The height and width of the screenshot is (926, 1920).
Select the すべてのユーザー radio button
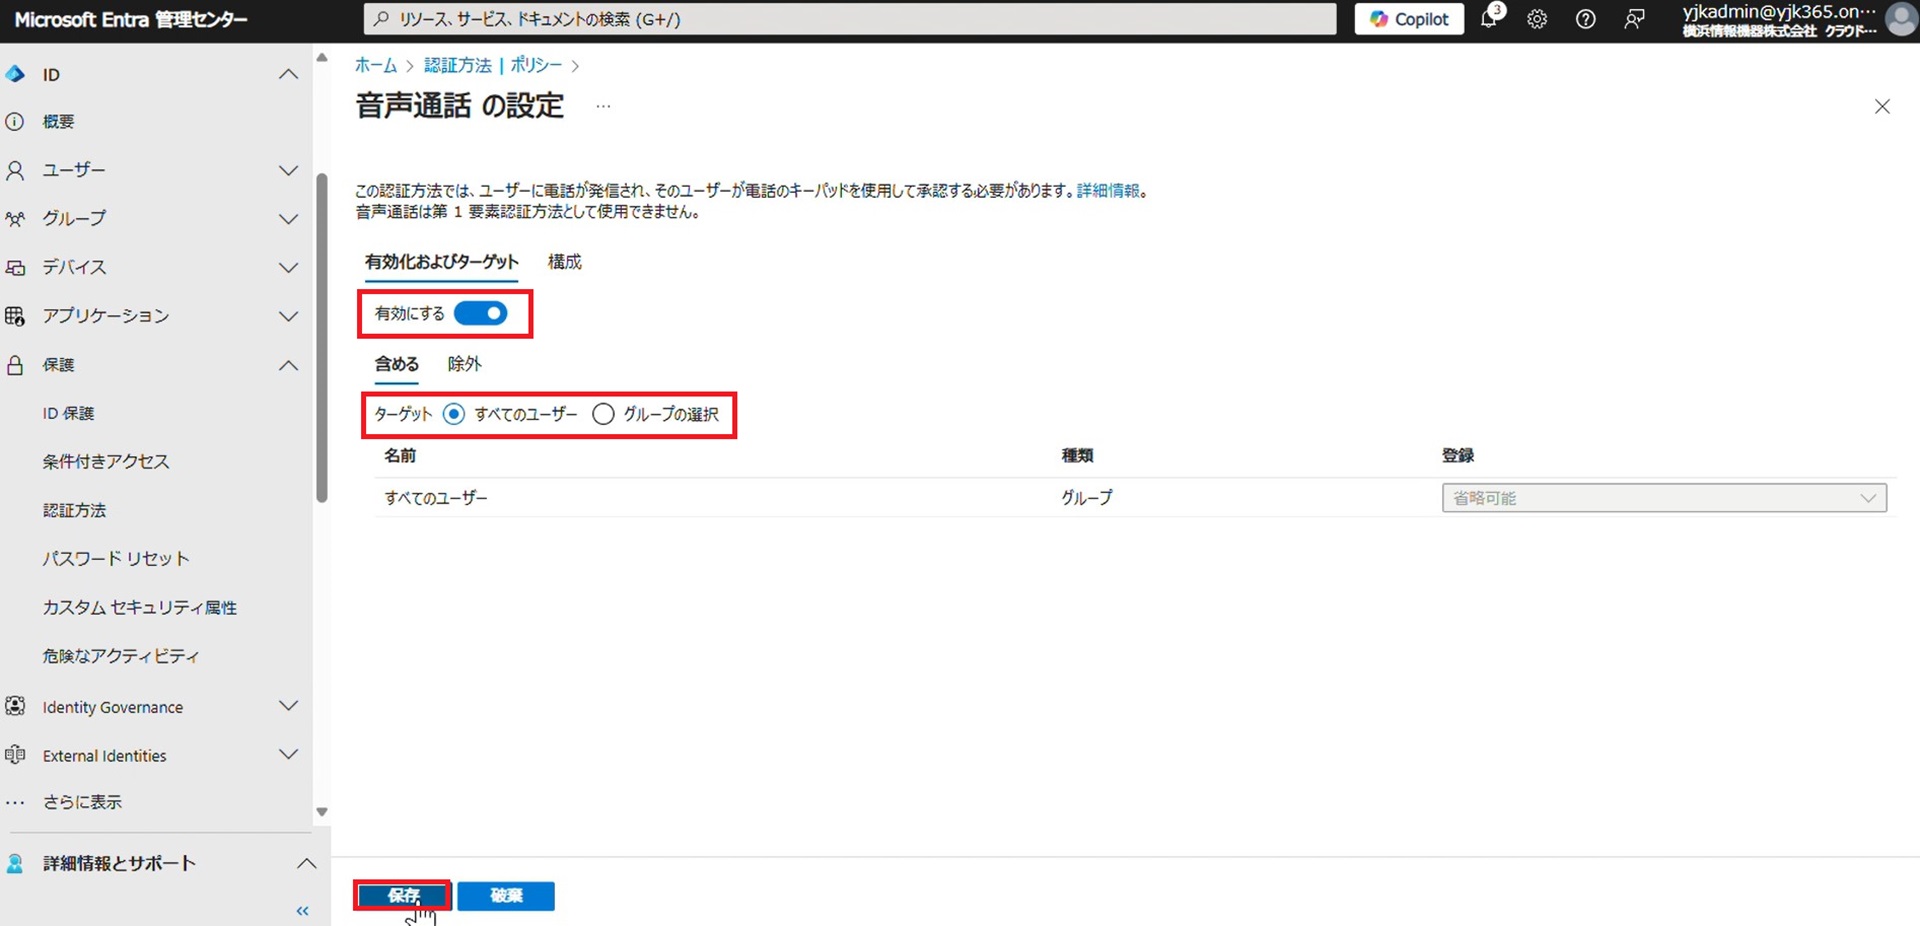coord(454,414)
